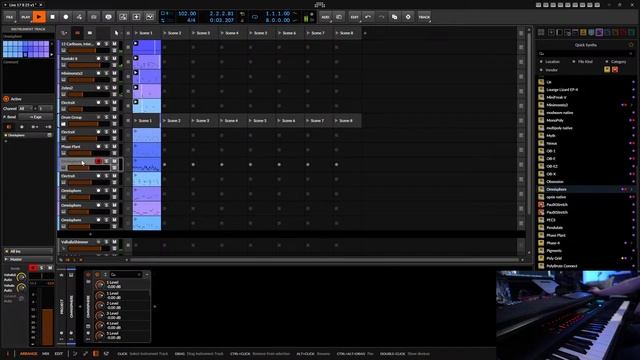The width and height of the screenshot is (640, 360).
Task: Open the Channel All dropdown
Action: pyautogui.click(x=26, y=109)
